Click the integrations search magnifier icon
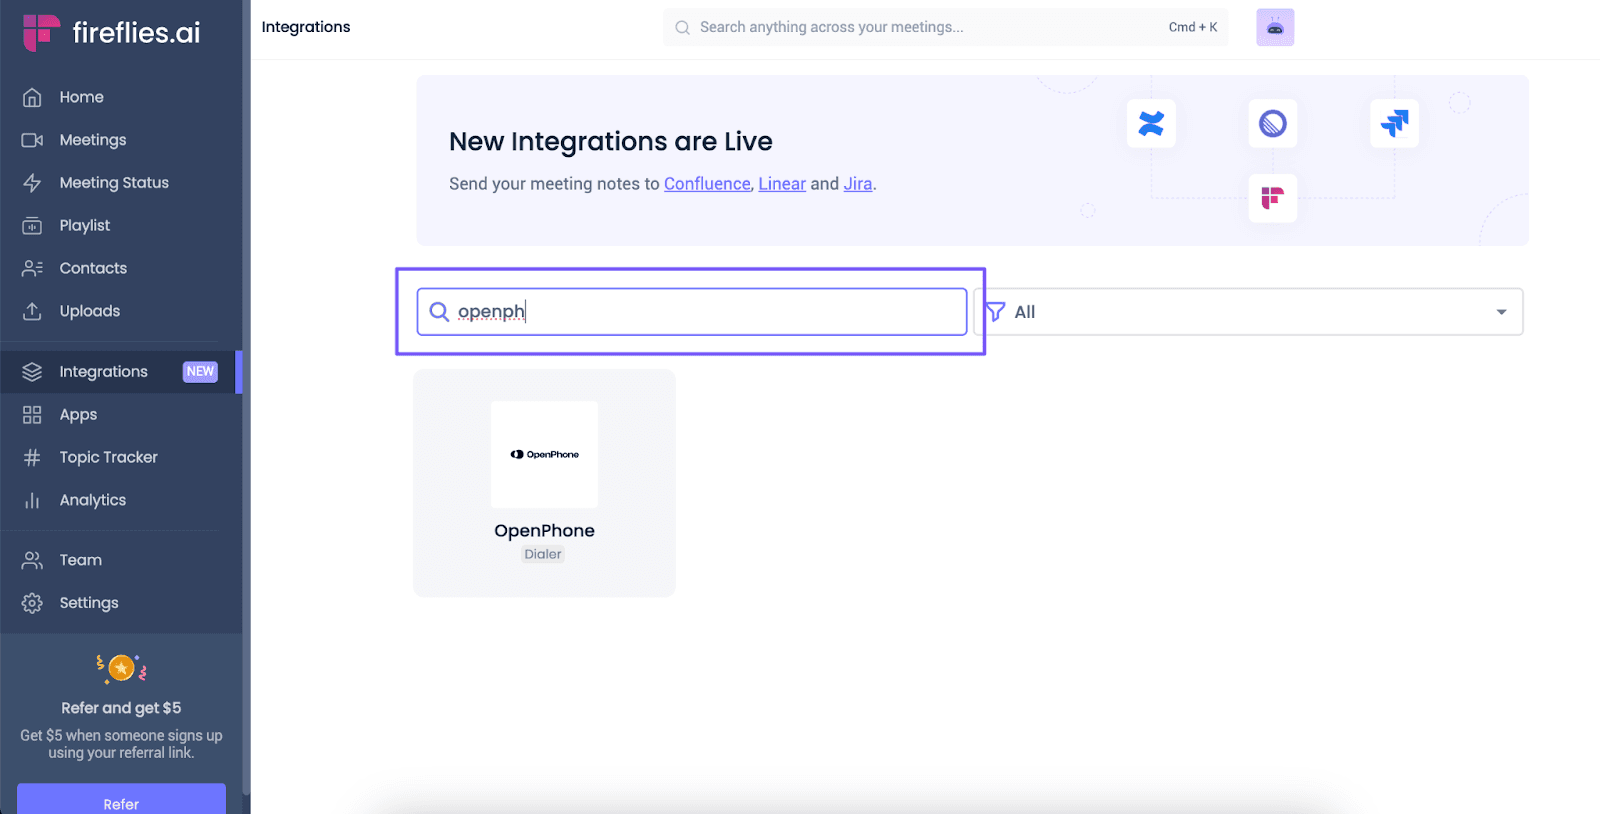 pyautogui.click(x=439, y=312)
